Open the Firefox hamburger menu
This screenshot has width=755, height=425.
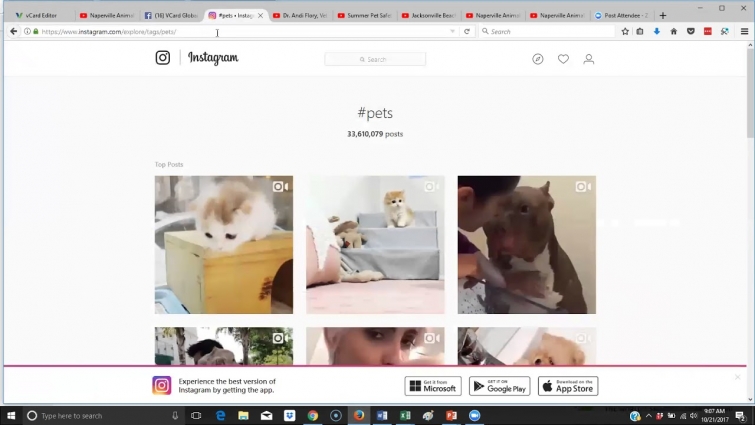744,31
